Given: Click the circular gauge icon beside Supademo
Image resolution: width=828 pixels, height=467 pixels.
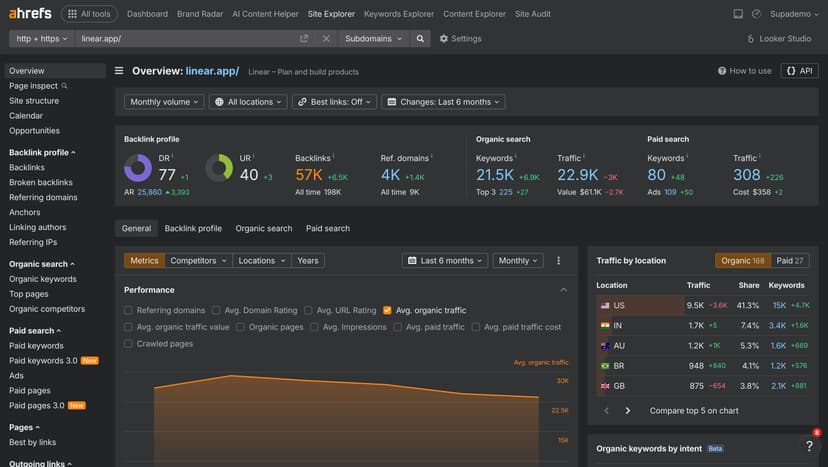Looking at the screenshot, I should (756, 14).
